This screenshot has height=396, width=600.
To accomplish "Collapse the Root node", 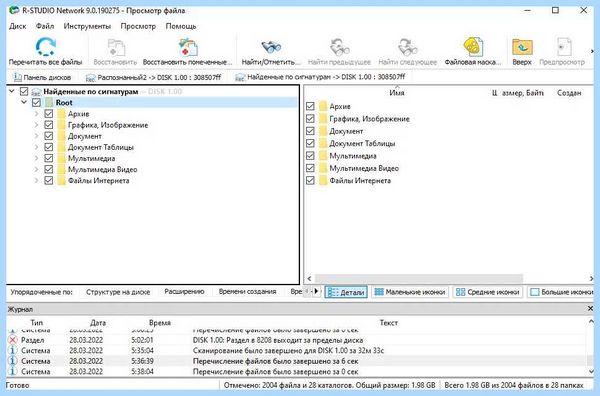I will coord(24,102).
